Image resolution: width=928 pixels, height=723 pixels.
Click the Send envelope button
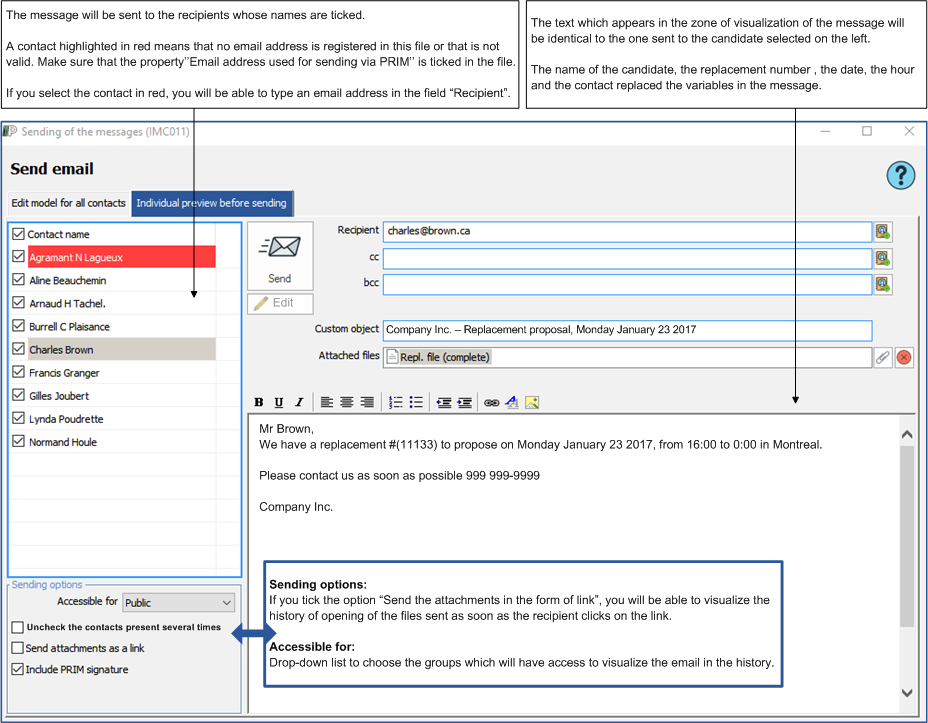280,256
